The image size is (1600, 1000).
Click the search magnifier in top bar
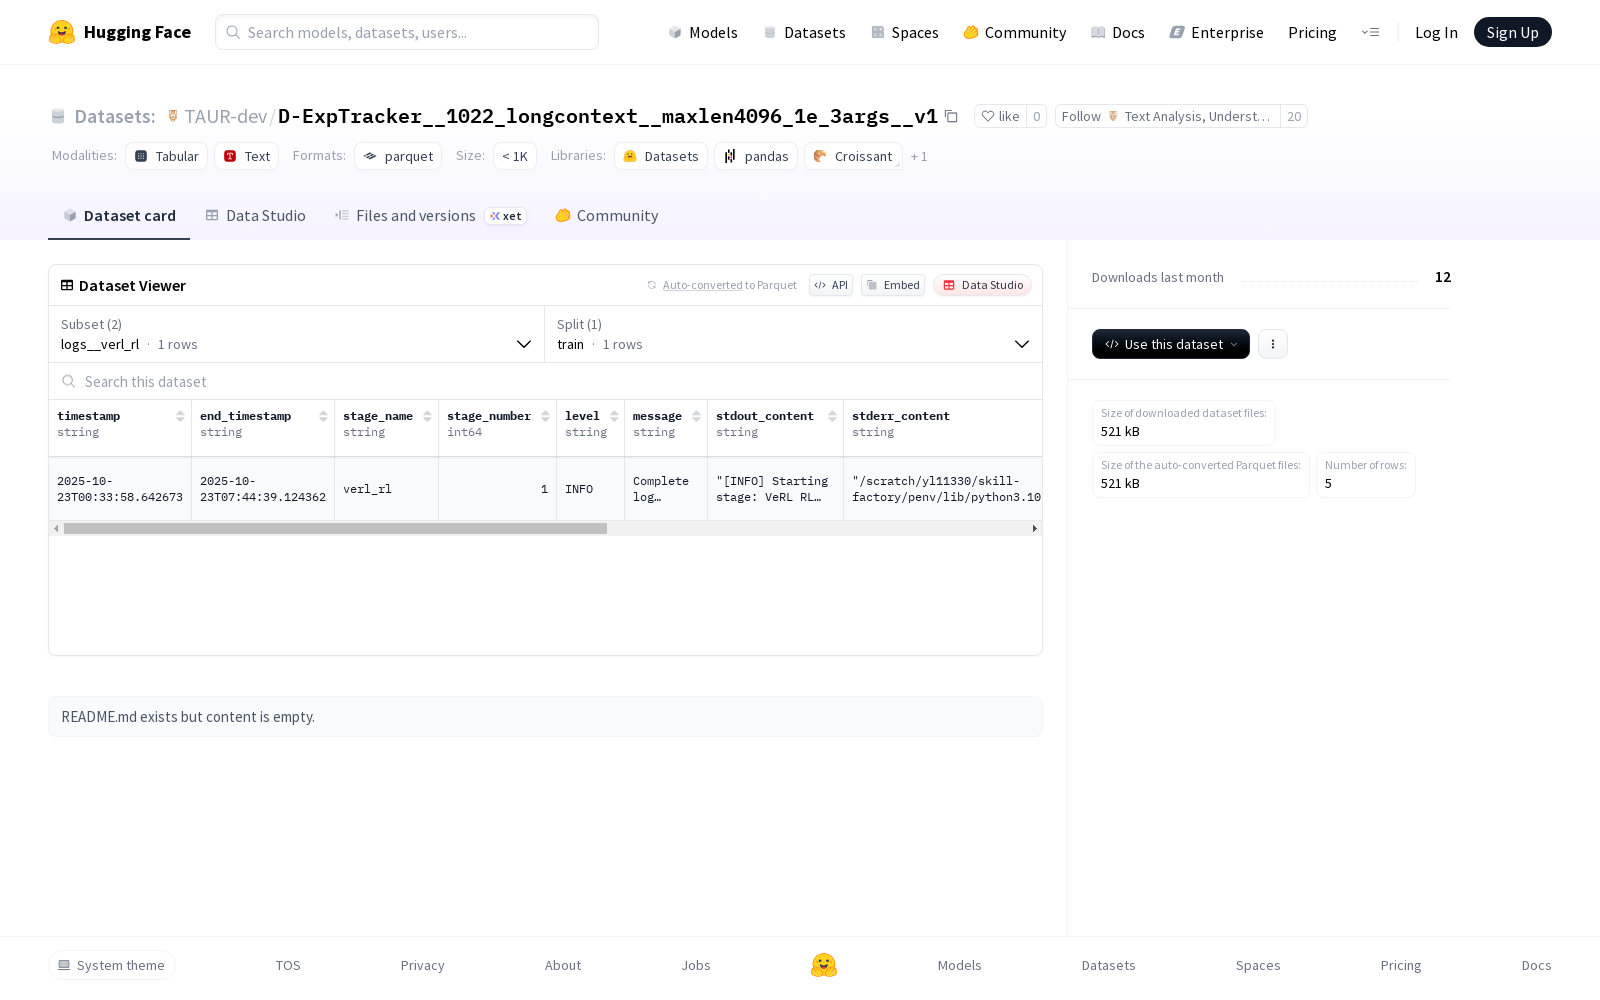pyautogui.click(x=233, y=32)
